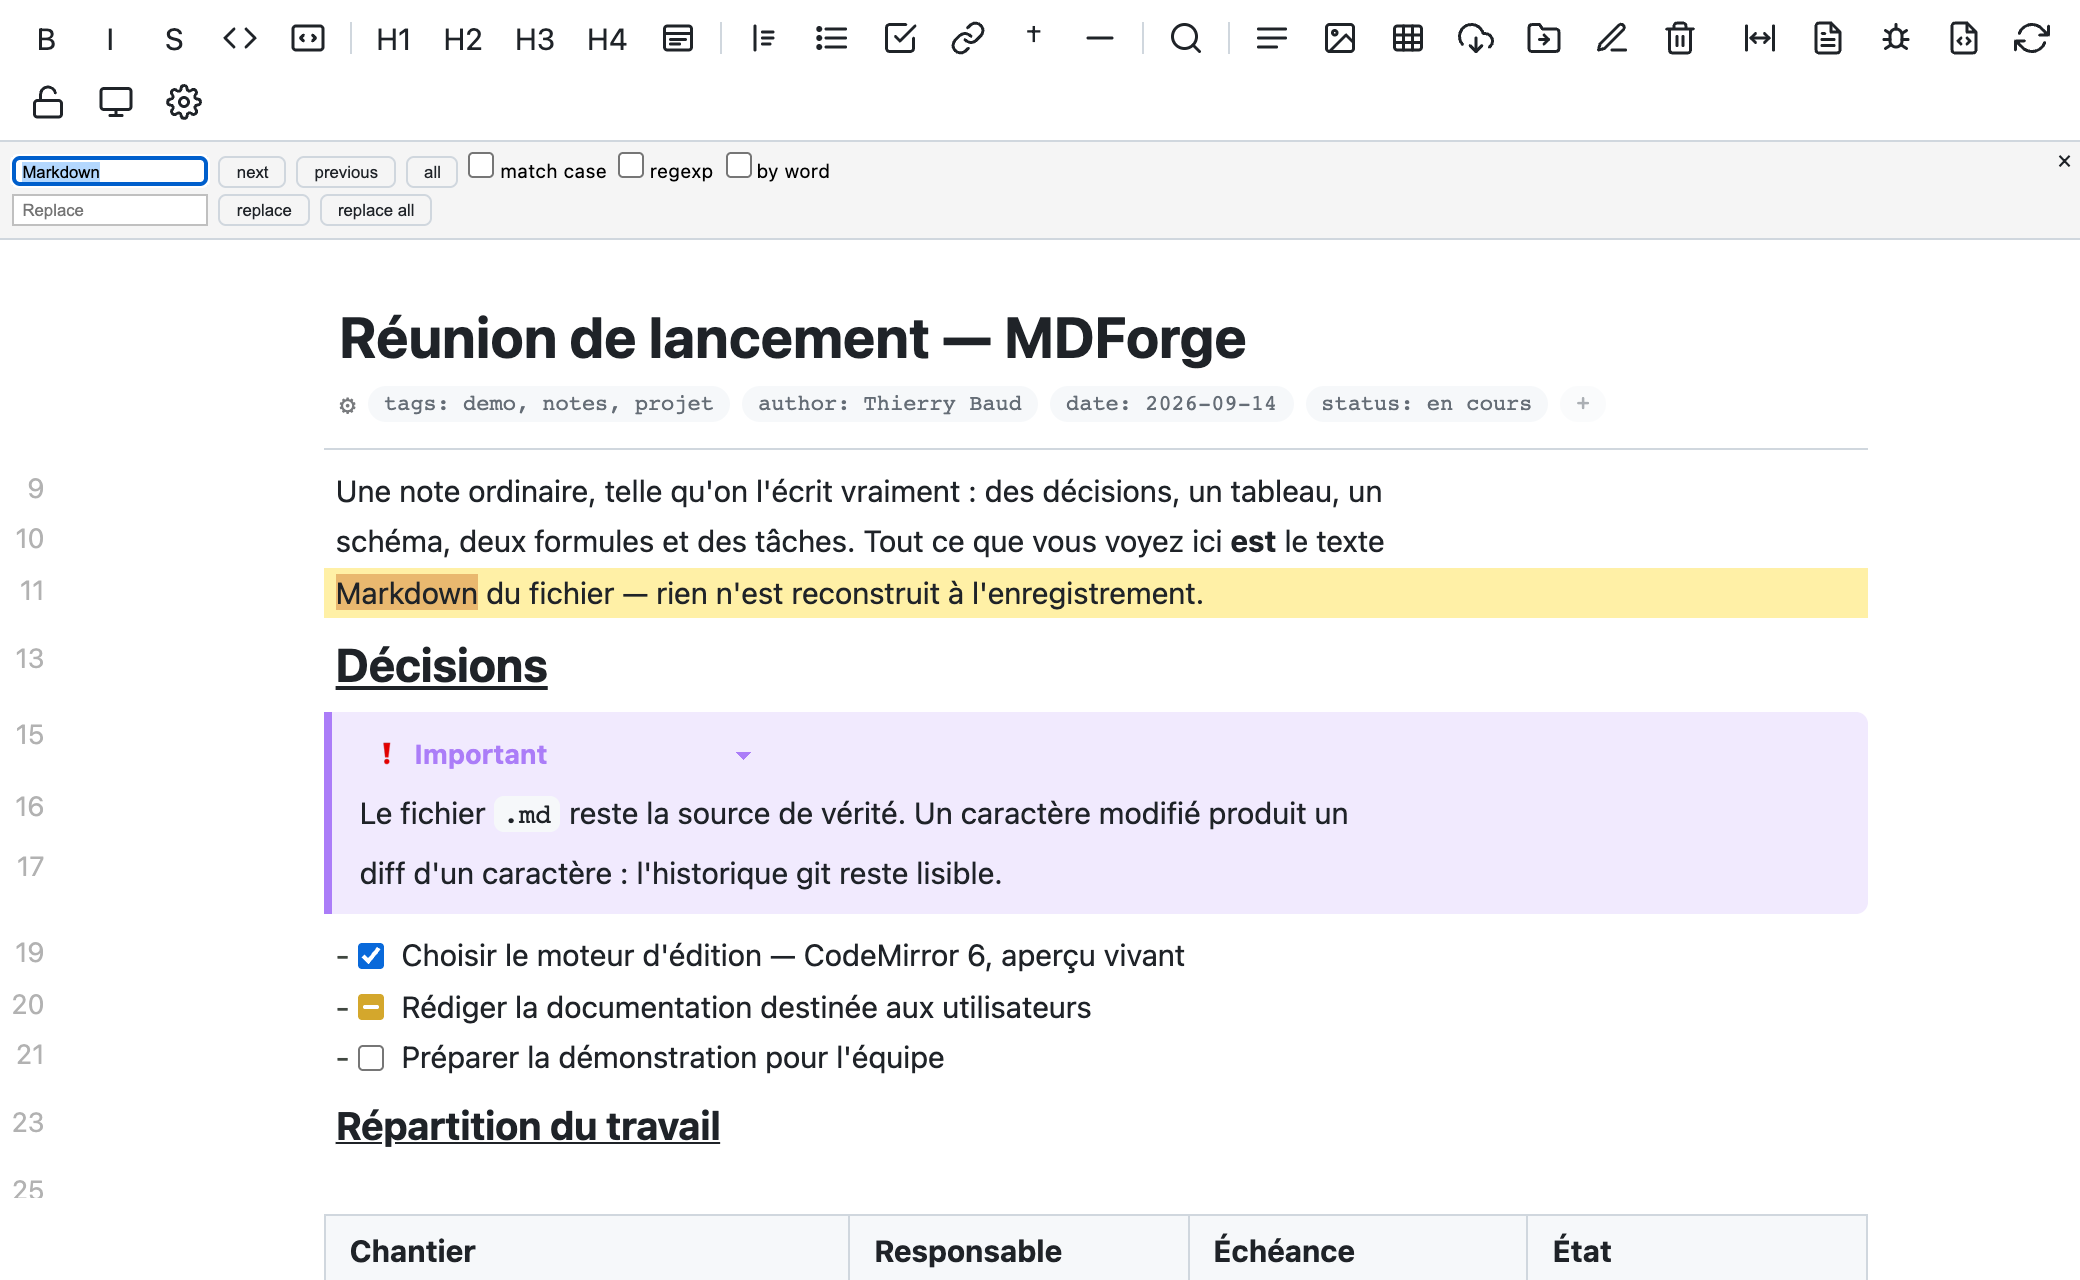Screen dimensions: 2080x1280
Task: Toggle bold formatting with the B icon
Action: [x=46, y=39]
